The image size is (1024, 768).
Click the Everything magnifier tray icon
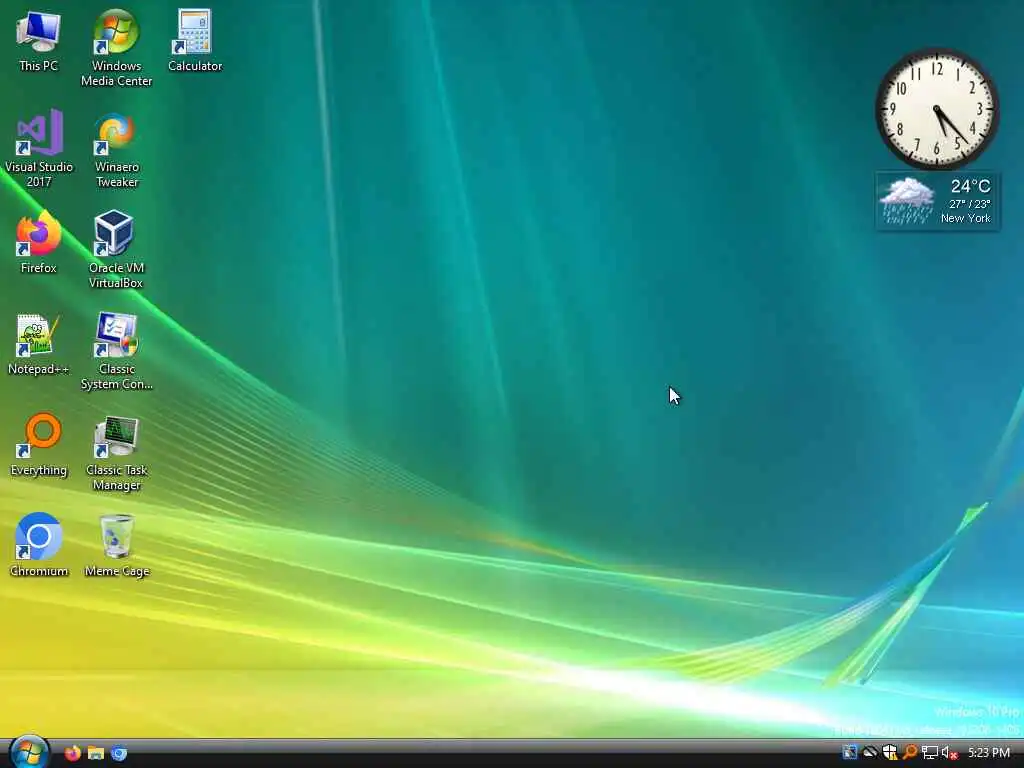point(910,752)
